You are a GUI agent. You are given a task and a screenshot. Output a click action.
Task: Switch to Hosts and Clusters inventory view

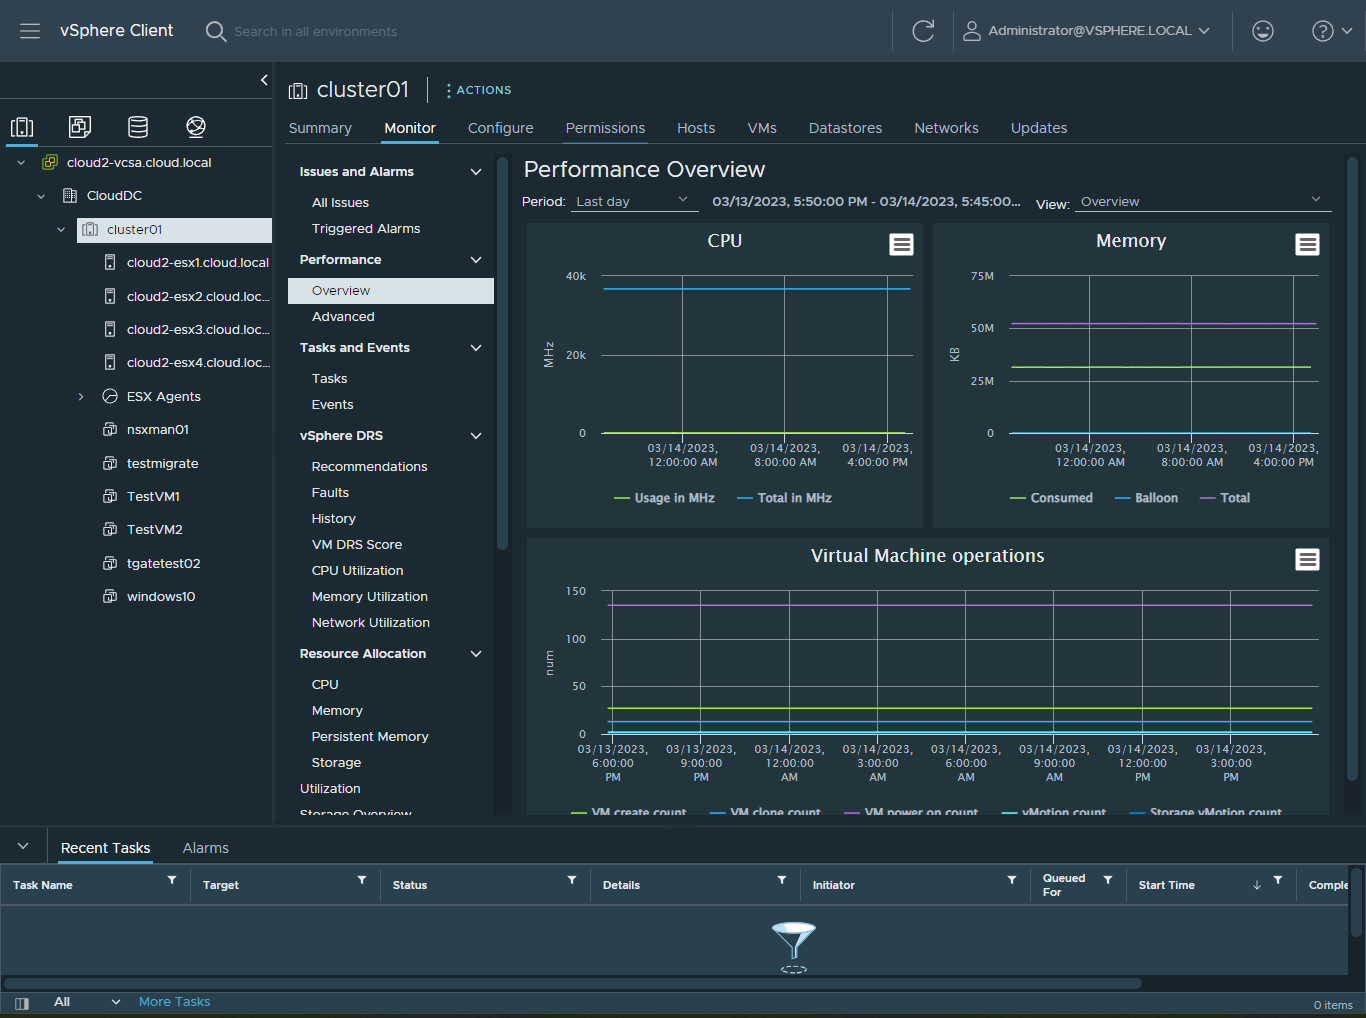point(22,127)
